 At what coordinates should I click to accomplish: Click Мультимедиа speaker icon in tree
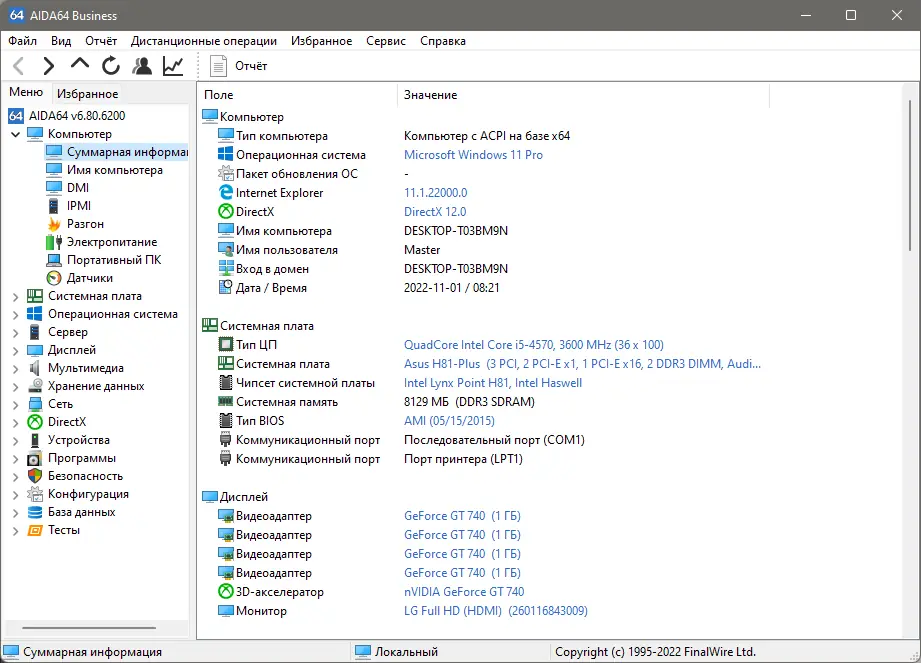click(x=35, y=368)
